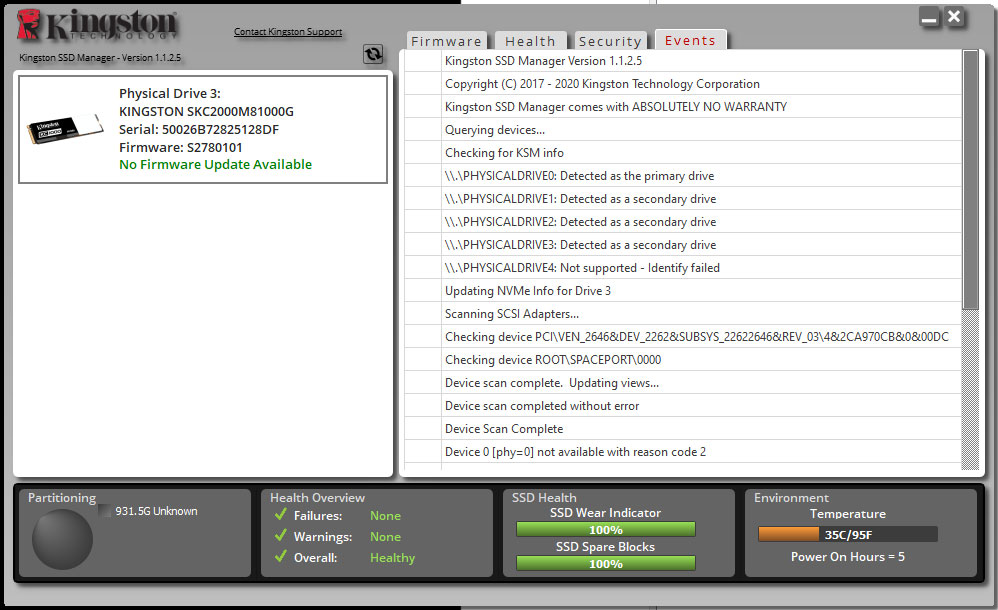The width and height of the screenshot is (998, 610).
Task: Click the Overall 'Healthy' status value
Action: point(392,557)
